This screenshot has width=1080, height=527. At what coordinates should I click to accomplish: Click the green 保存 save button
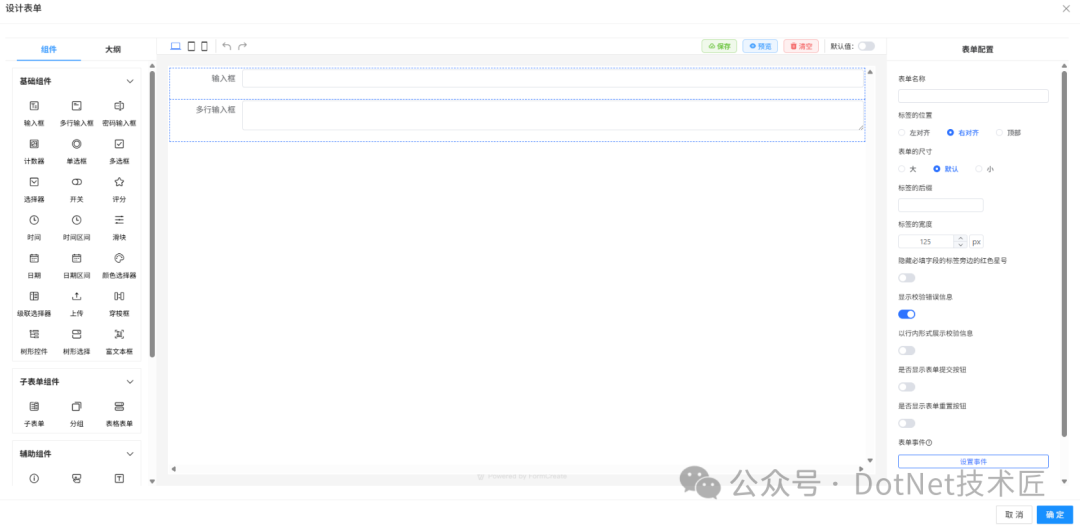pos(719,46)
